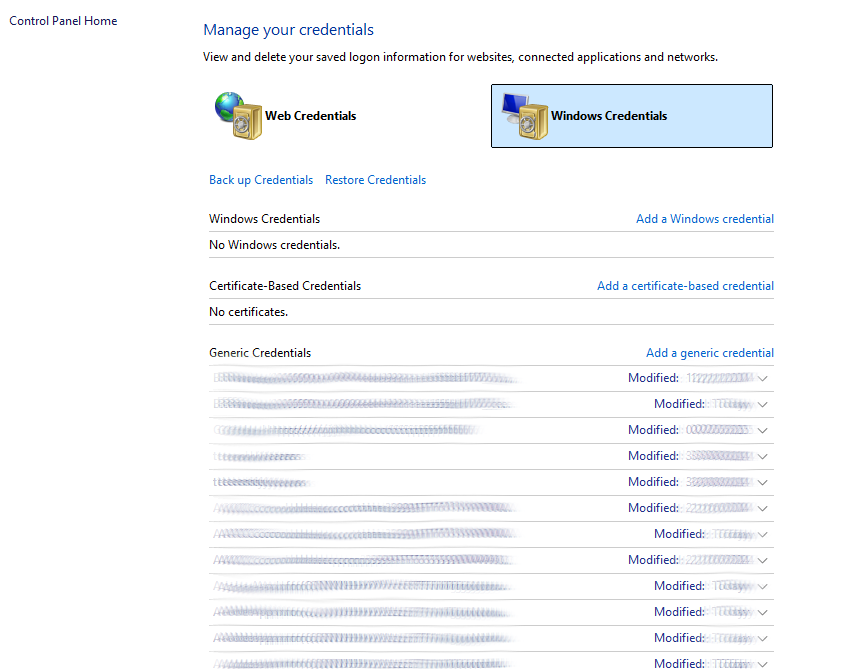Image resolution: width=851 pixels, height=669 pixels.
Task: Open the Back up Credentials link
Action: [261, 180]
